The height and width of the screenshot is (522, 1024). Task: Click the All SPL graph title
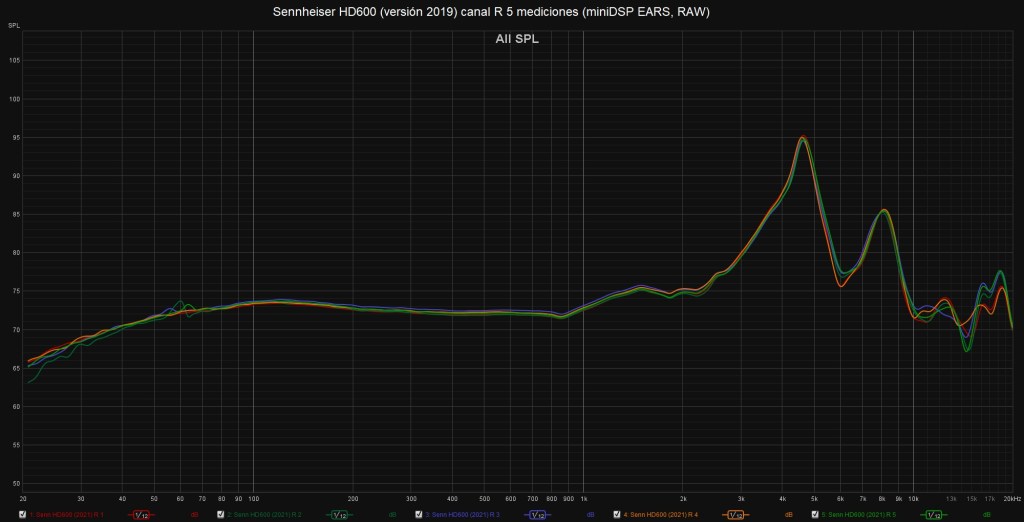click(516, 40)
